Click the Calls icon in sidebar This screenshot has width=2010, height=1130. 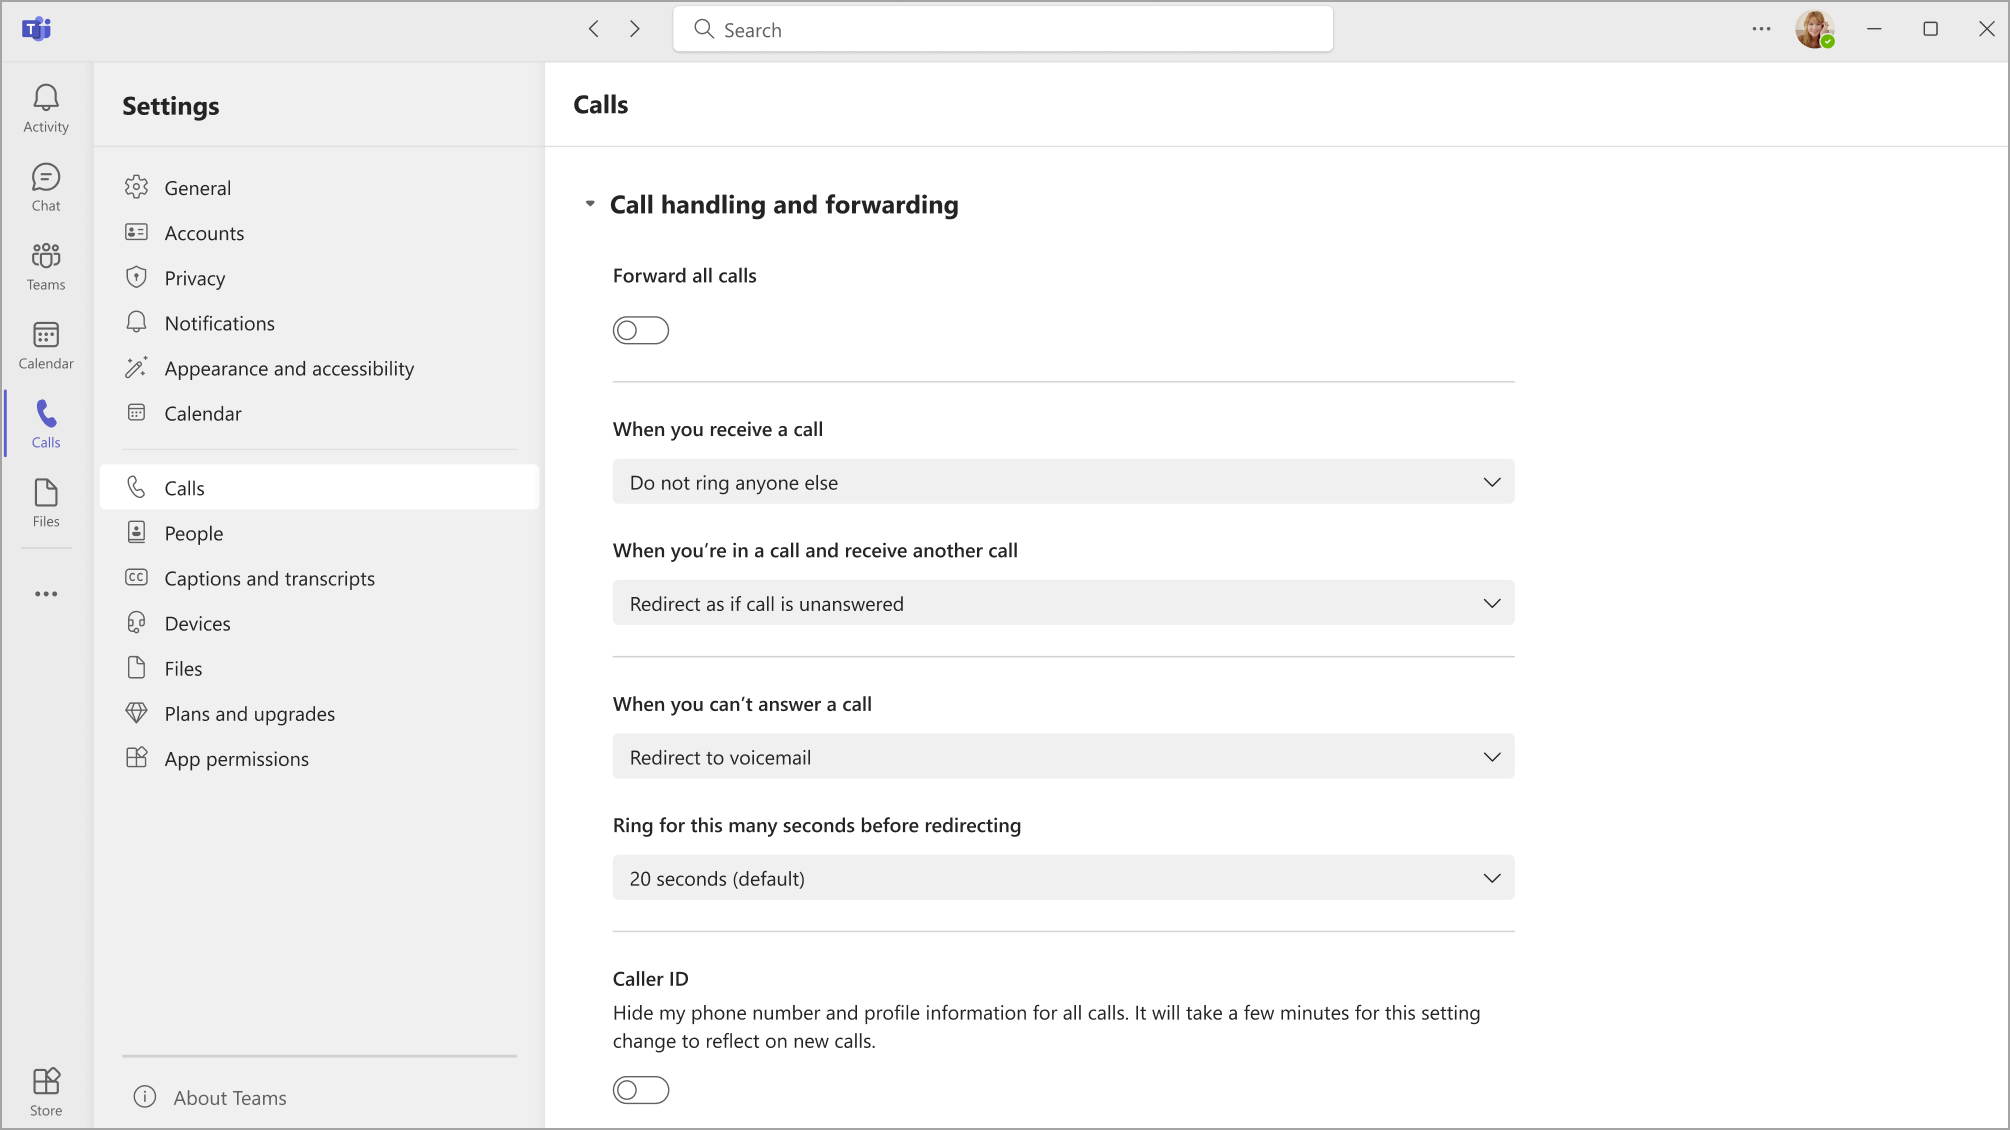(46, 422)
